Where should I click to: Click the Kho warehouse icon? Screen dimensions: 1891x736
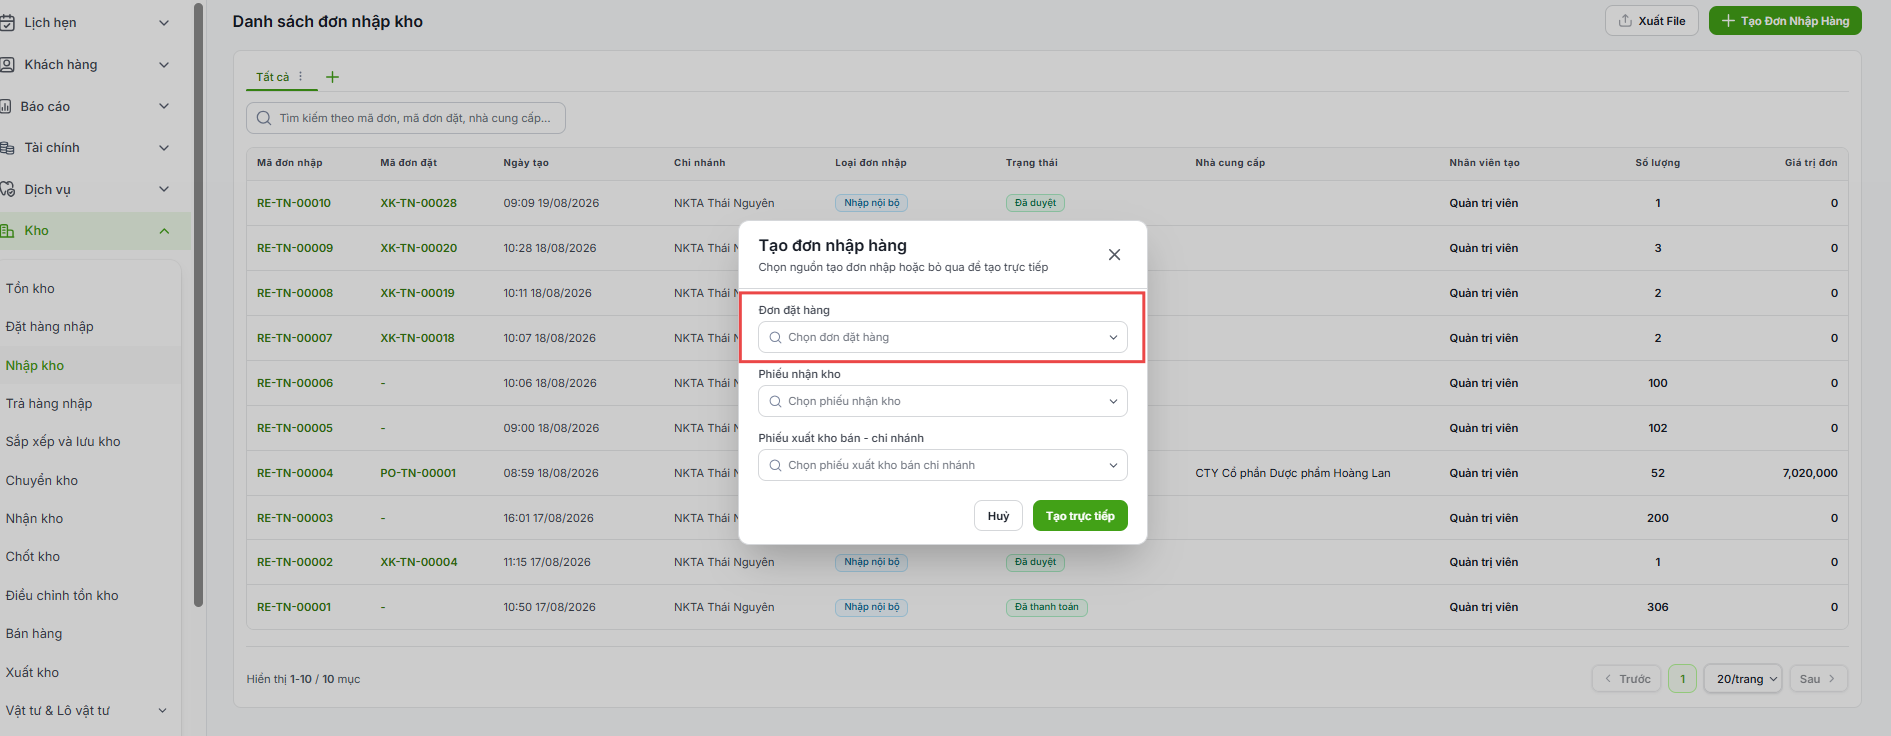(x=7, y=231)
